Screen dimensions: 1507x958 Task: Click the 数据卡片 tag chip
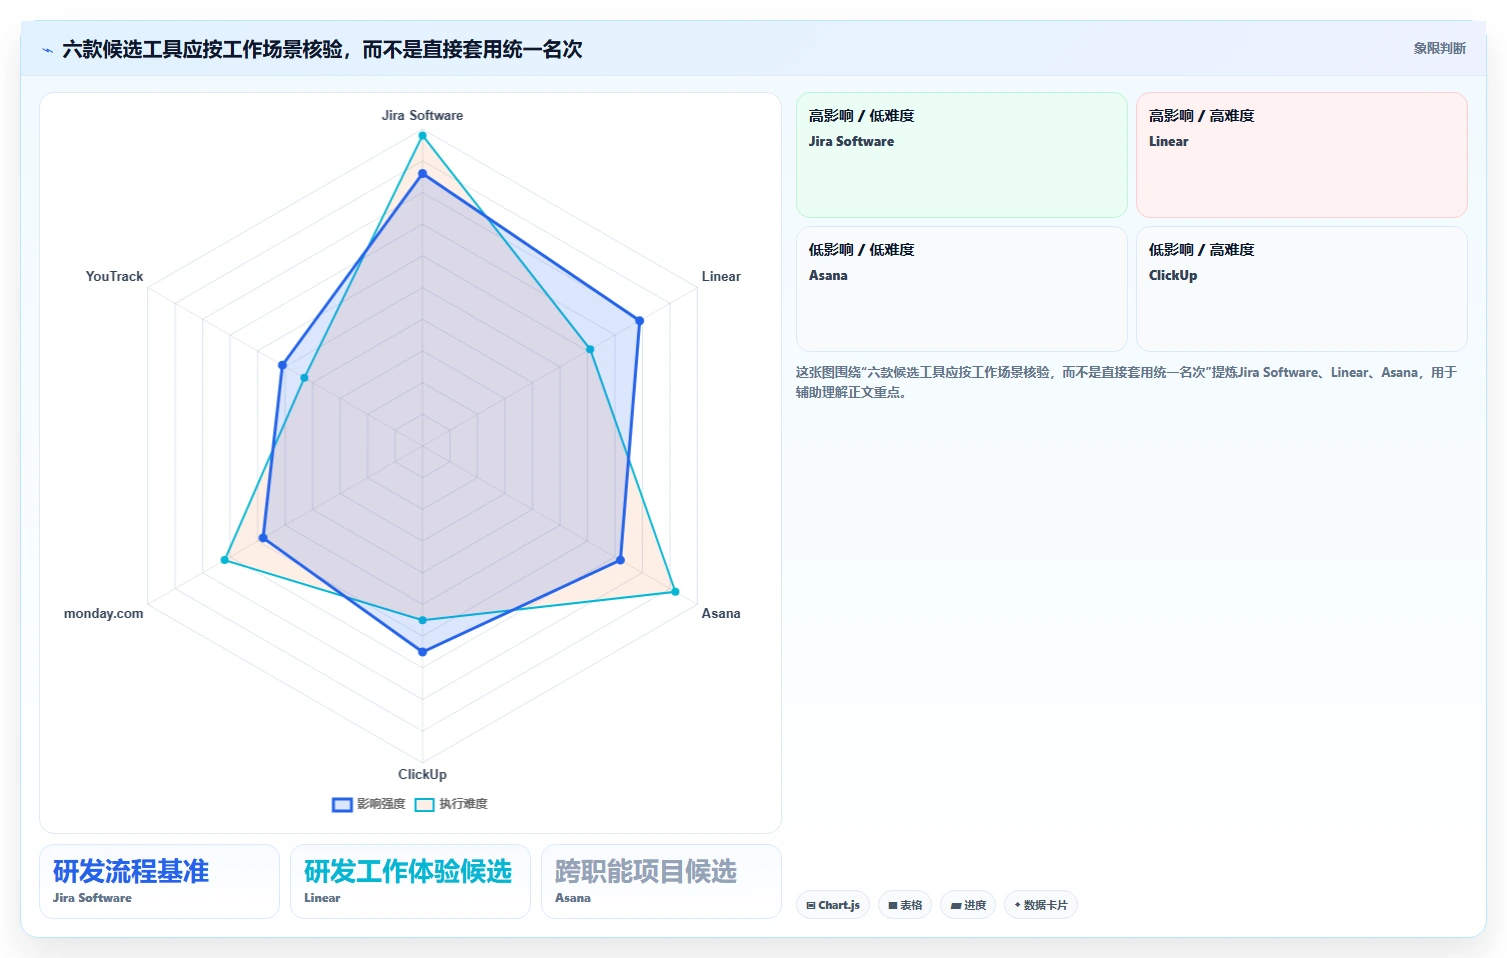coord(1040,905)
